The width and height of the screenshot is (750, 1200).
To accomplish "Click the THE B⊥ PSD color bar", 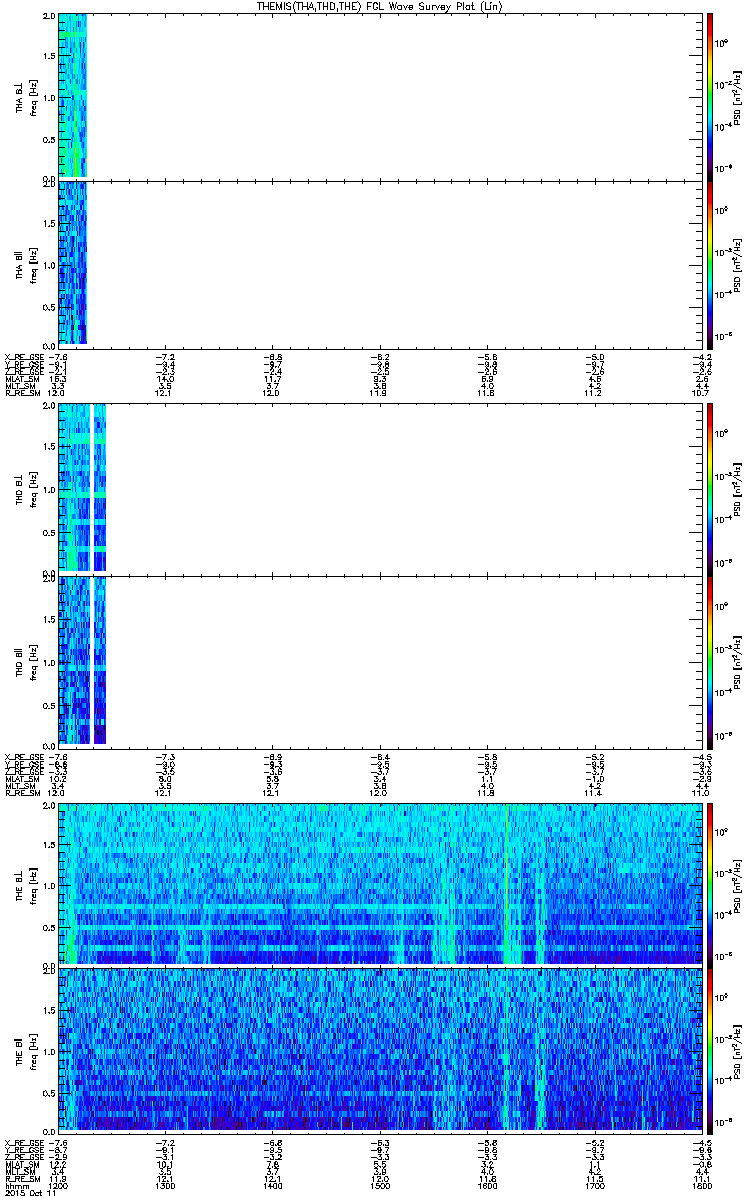I will coord(709,885).
